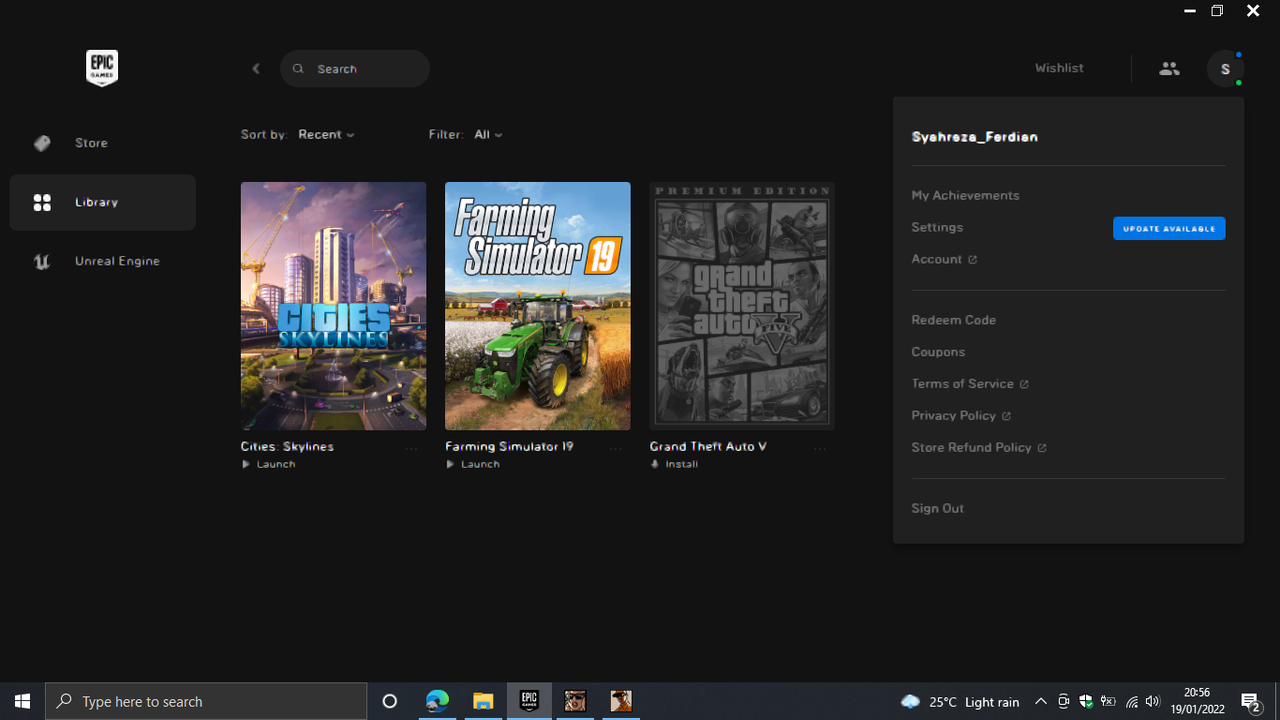1280x720 pixels.
Task: Click the Cities: Skylines title text
Action: coord(287,446)
